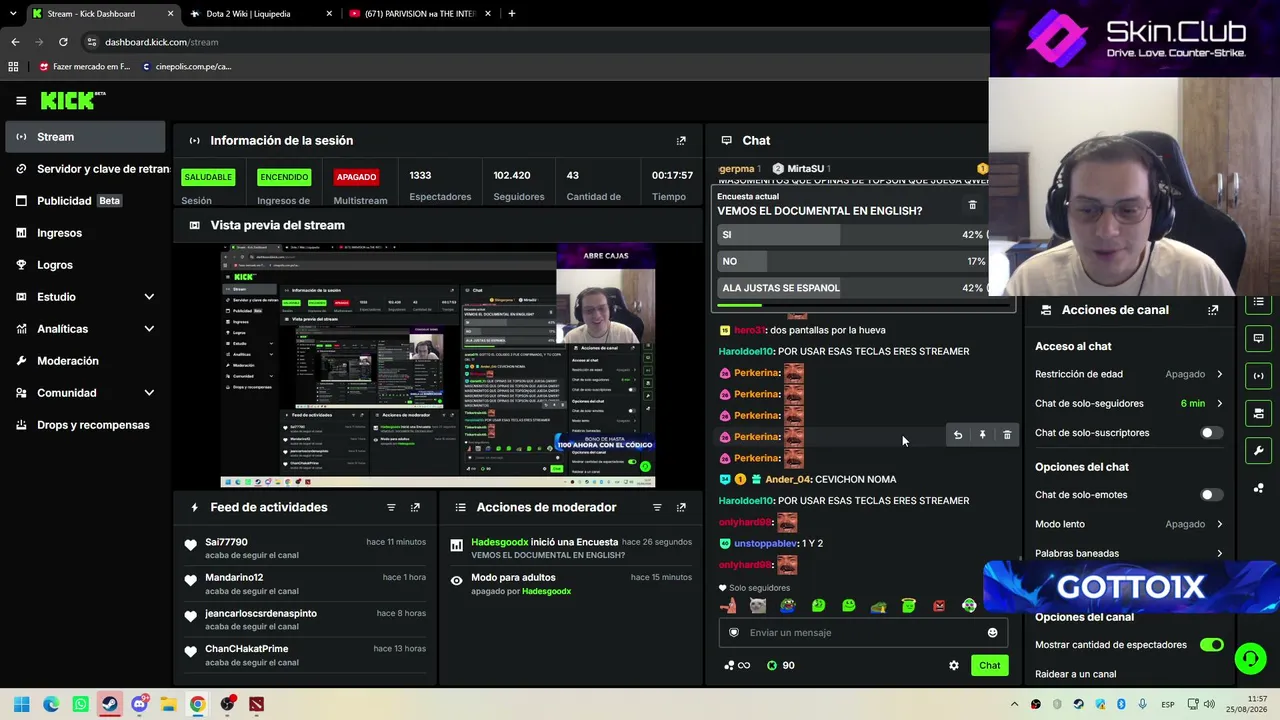Screen dimensions: 1280x720
Task: Reply to the hovered Perkerina message
Action: click(x=958, y=435)
